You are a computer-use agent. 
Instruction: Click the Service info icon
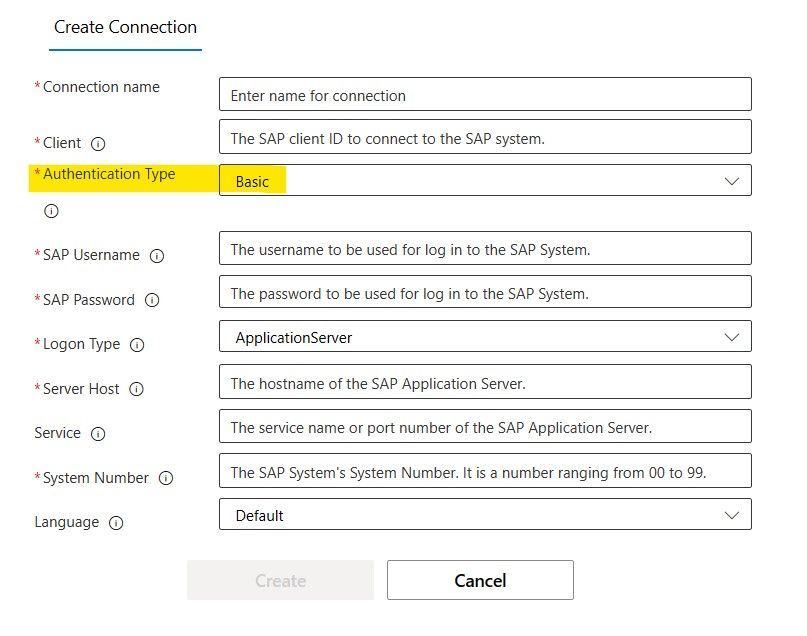pos(98,433)
